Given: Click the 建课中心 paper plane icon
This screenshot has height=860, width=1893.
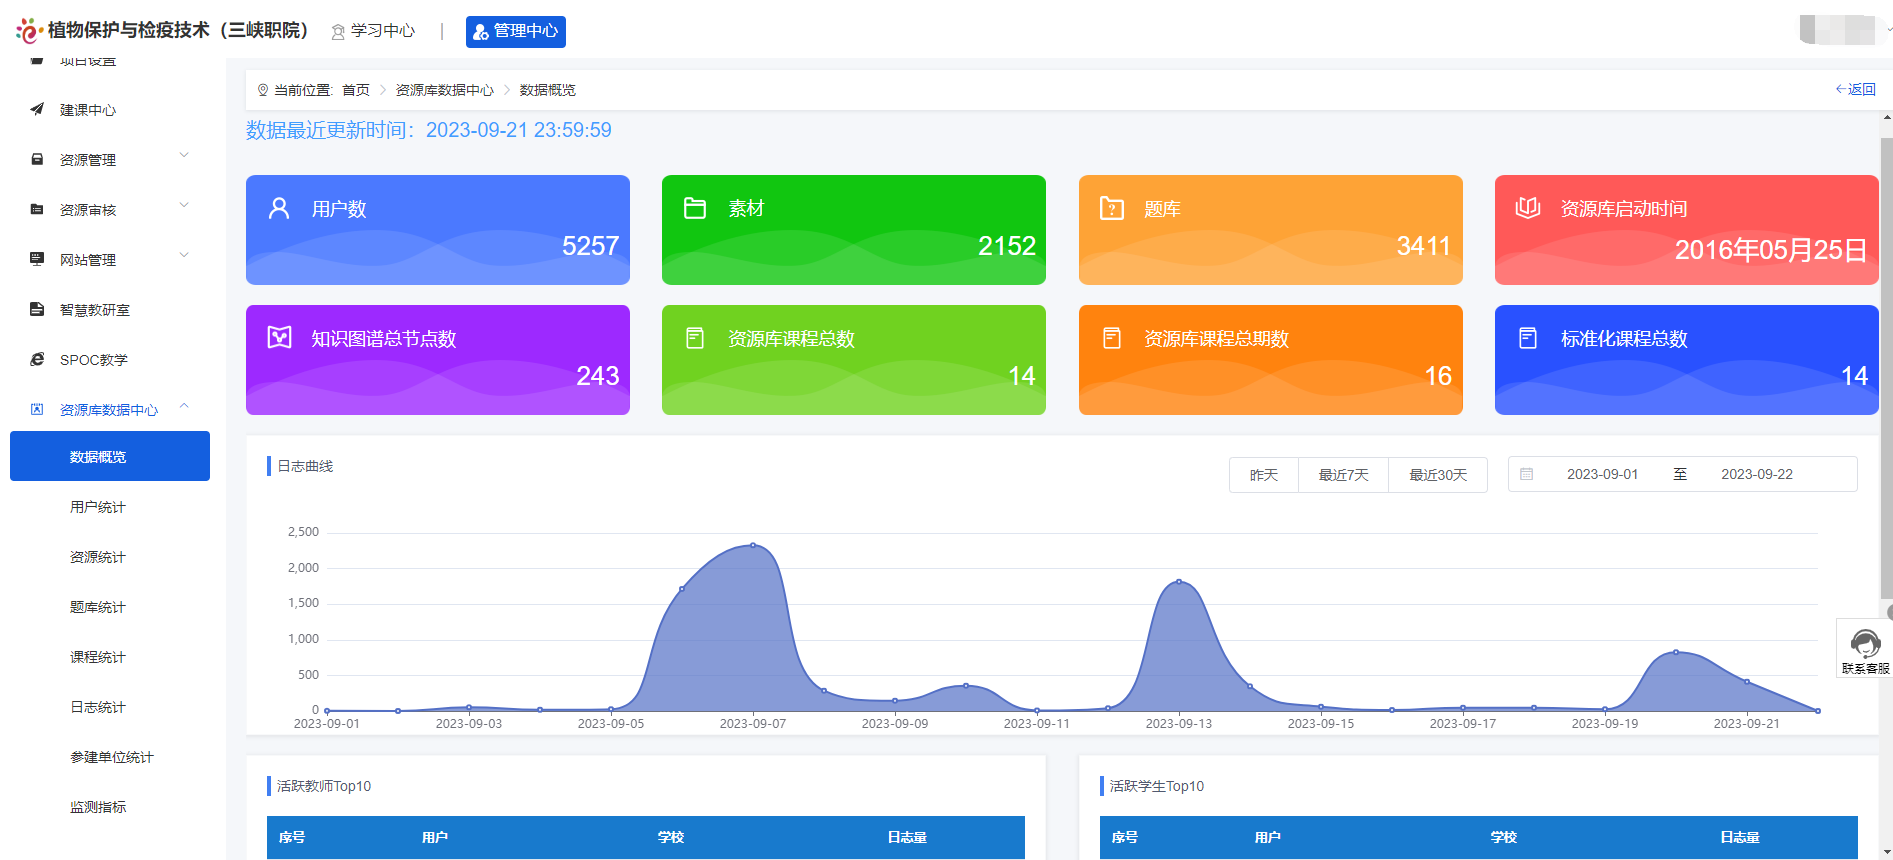Looking at the screenshot, I should 37,109.
